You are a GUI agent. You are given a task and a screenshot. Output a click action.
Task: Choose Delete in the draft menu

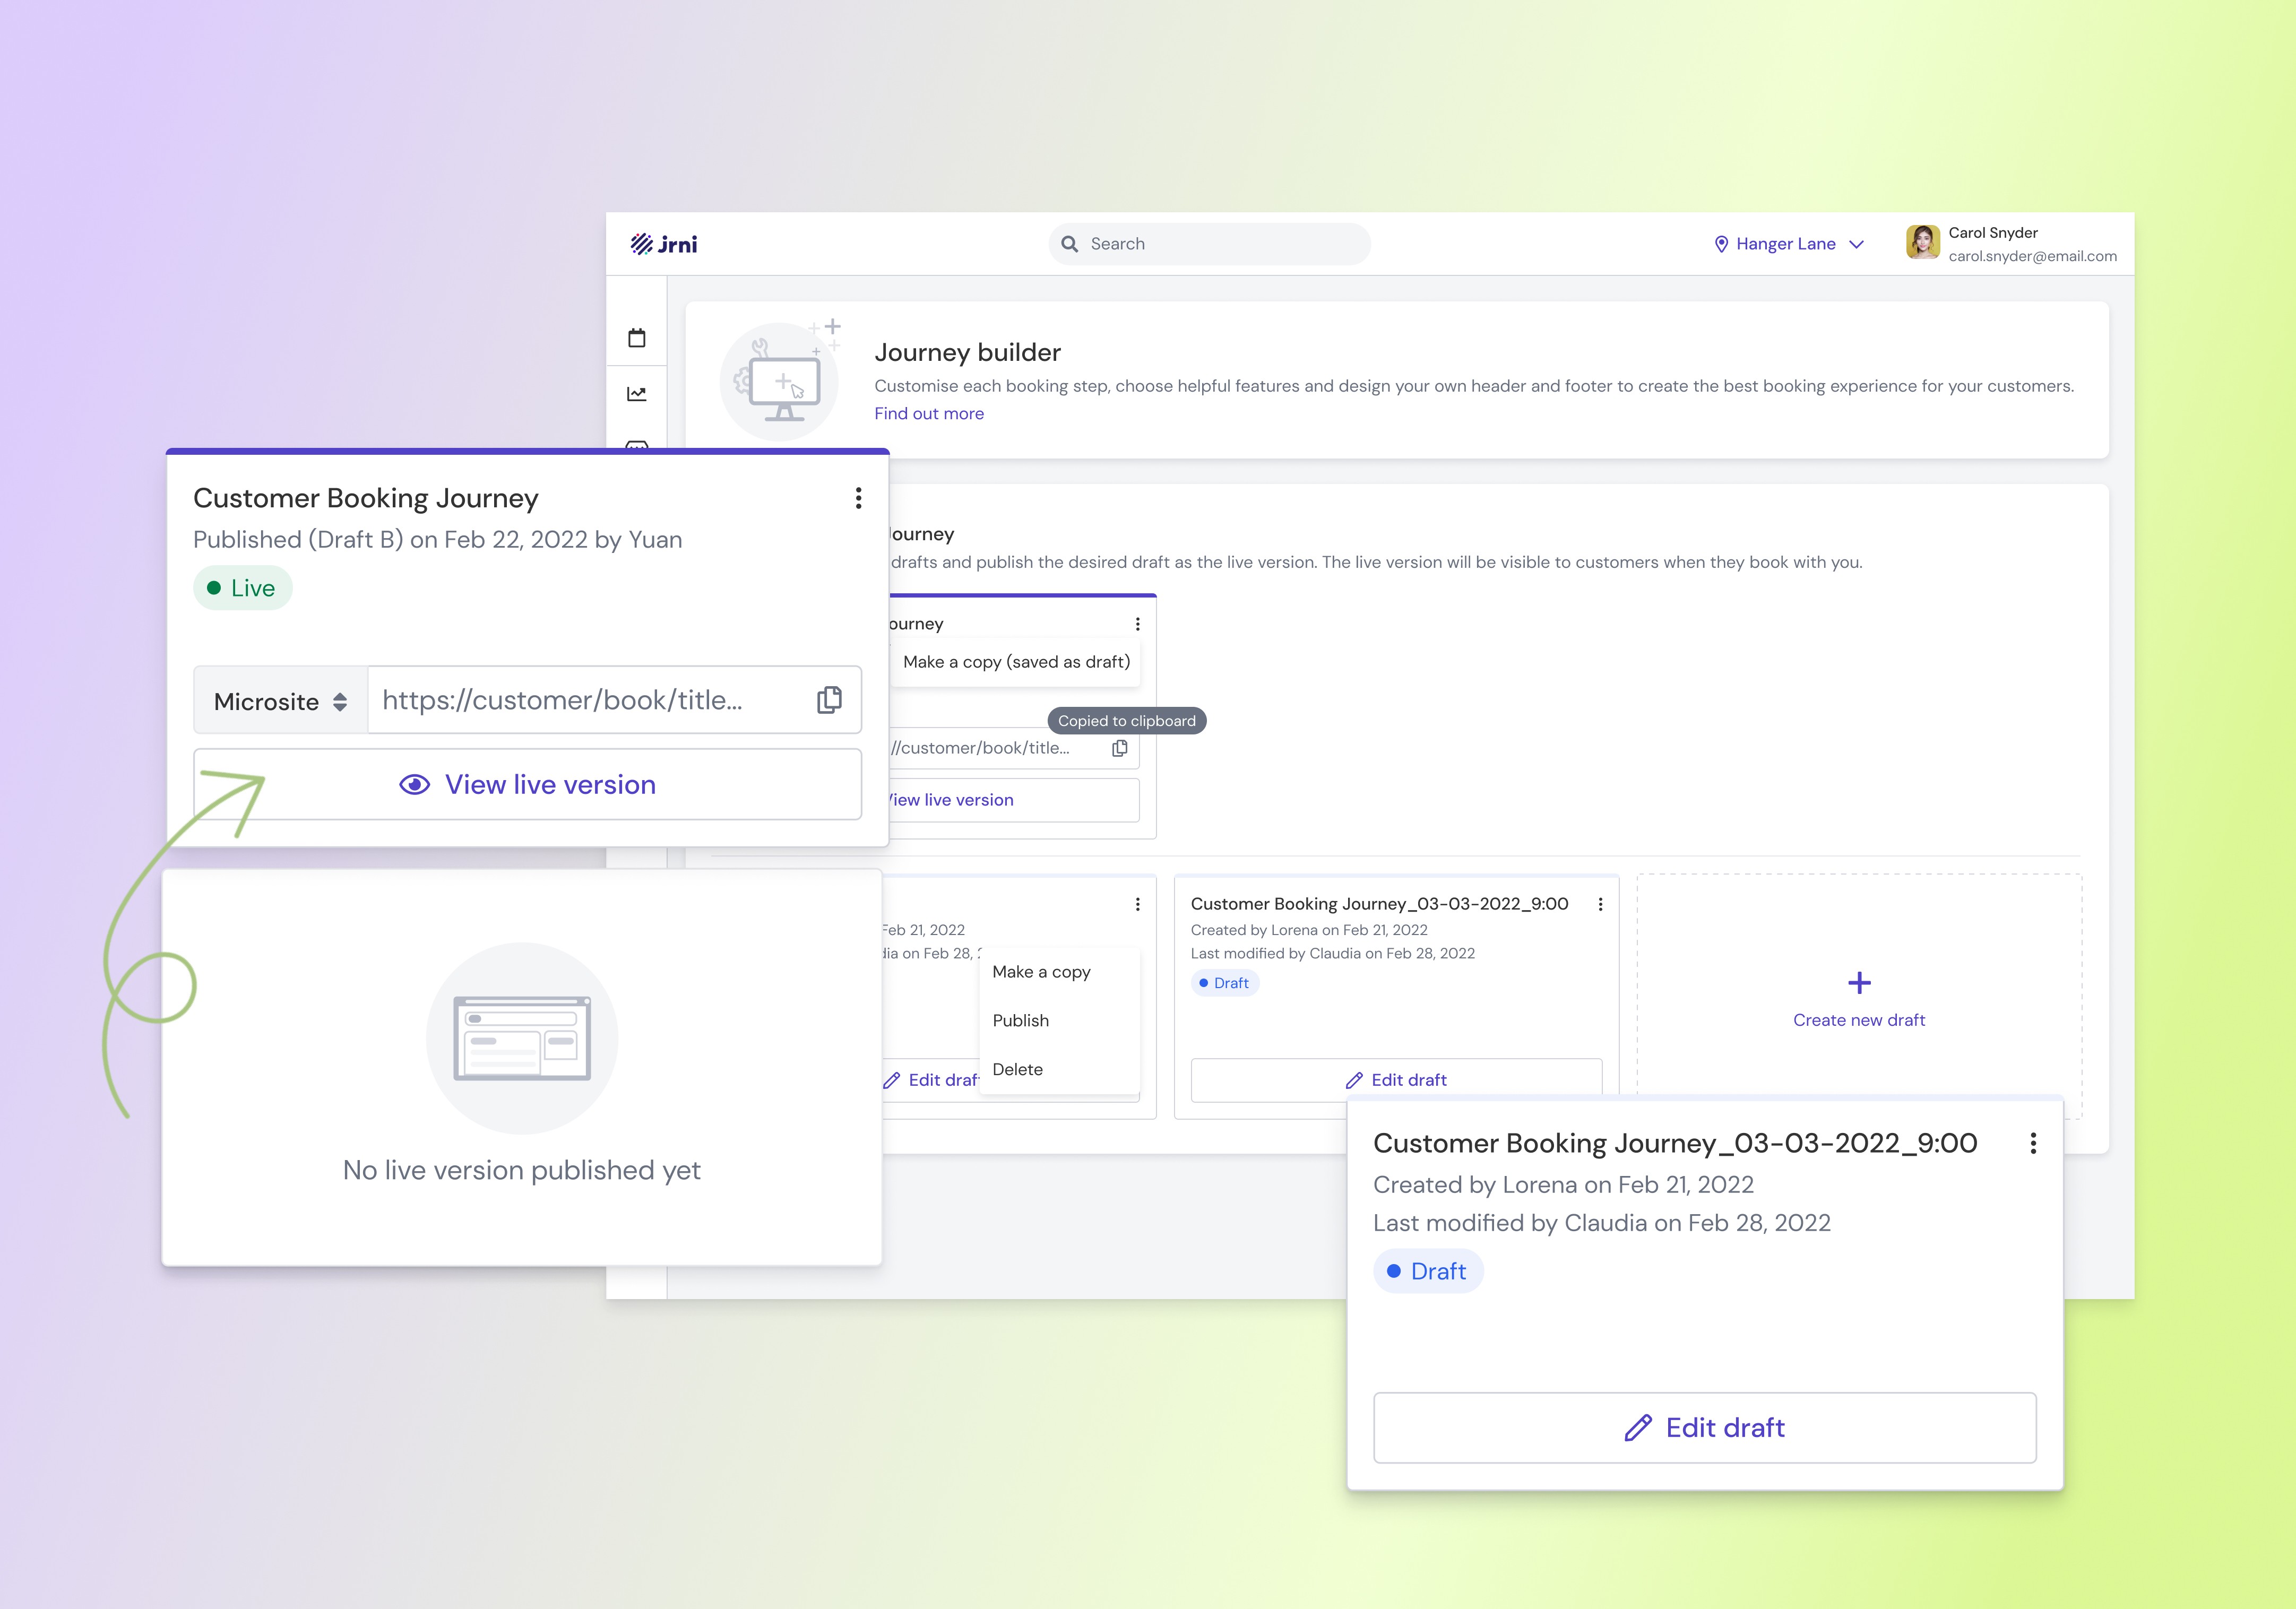[x=1017, y=1069]
